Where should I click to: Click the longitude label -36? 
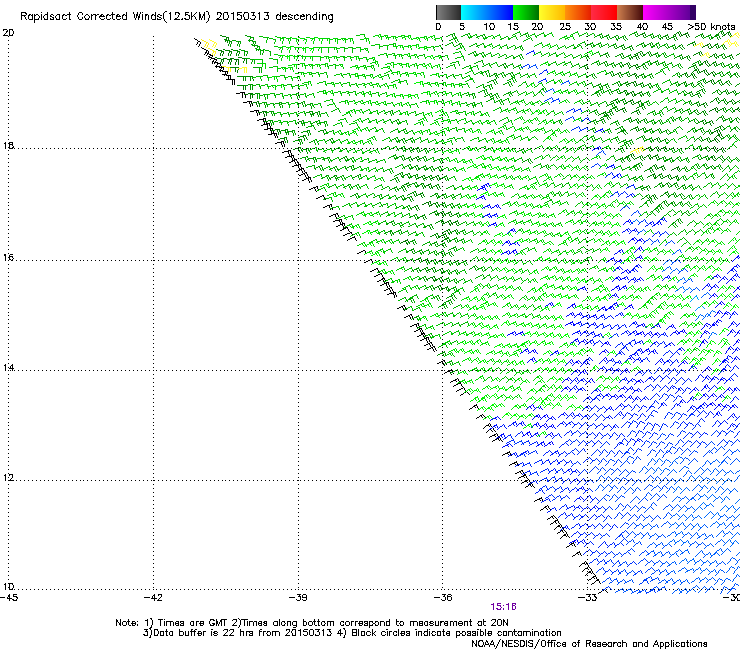pos(443,598)
